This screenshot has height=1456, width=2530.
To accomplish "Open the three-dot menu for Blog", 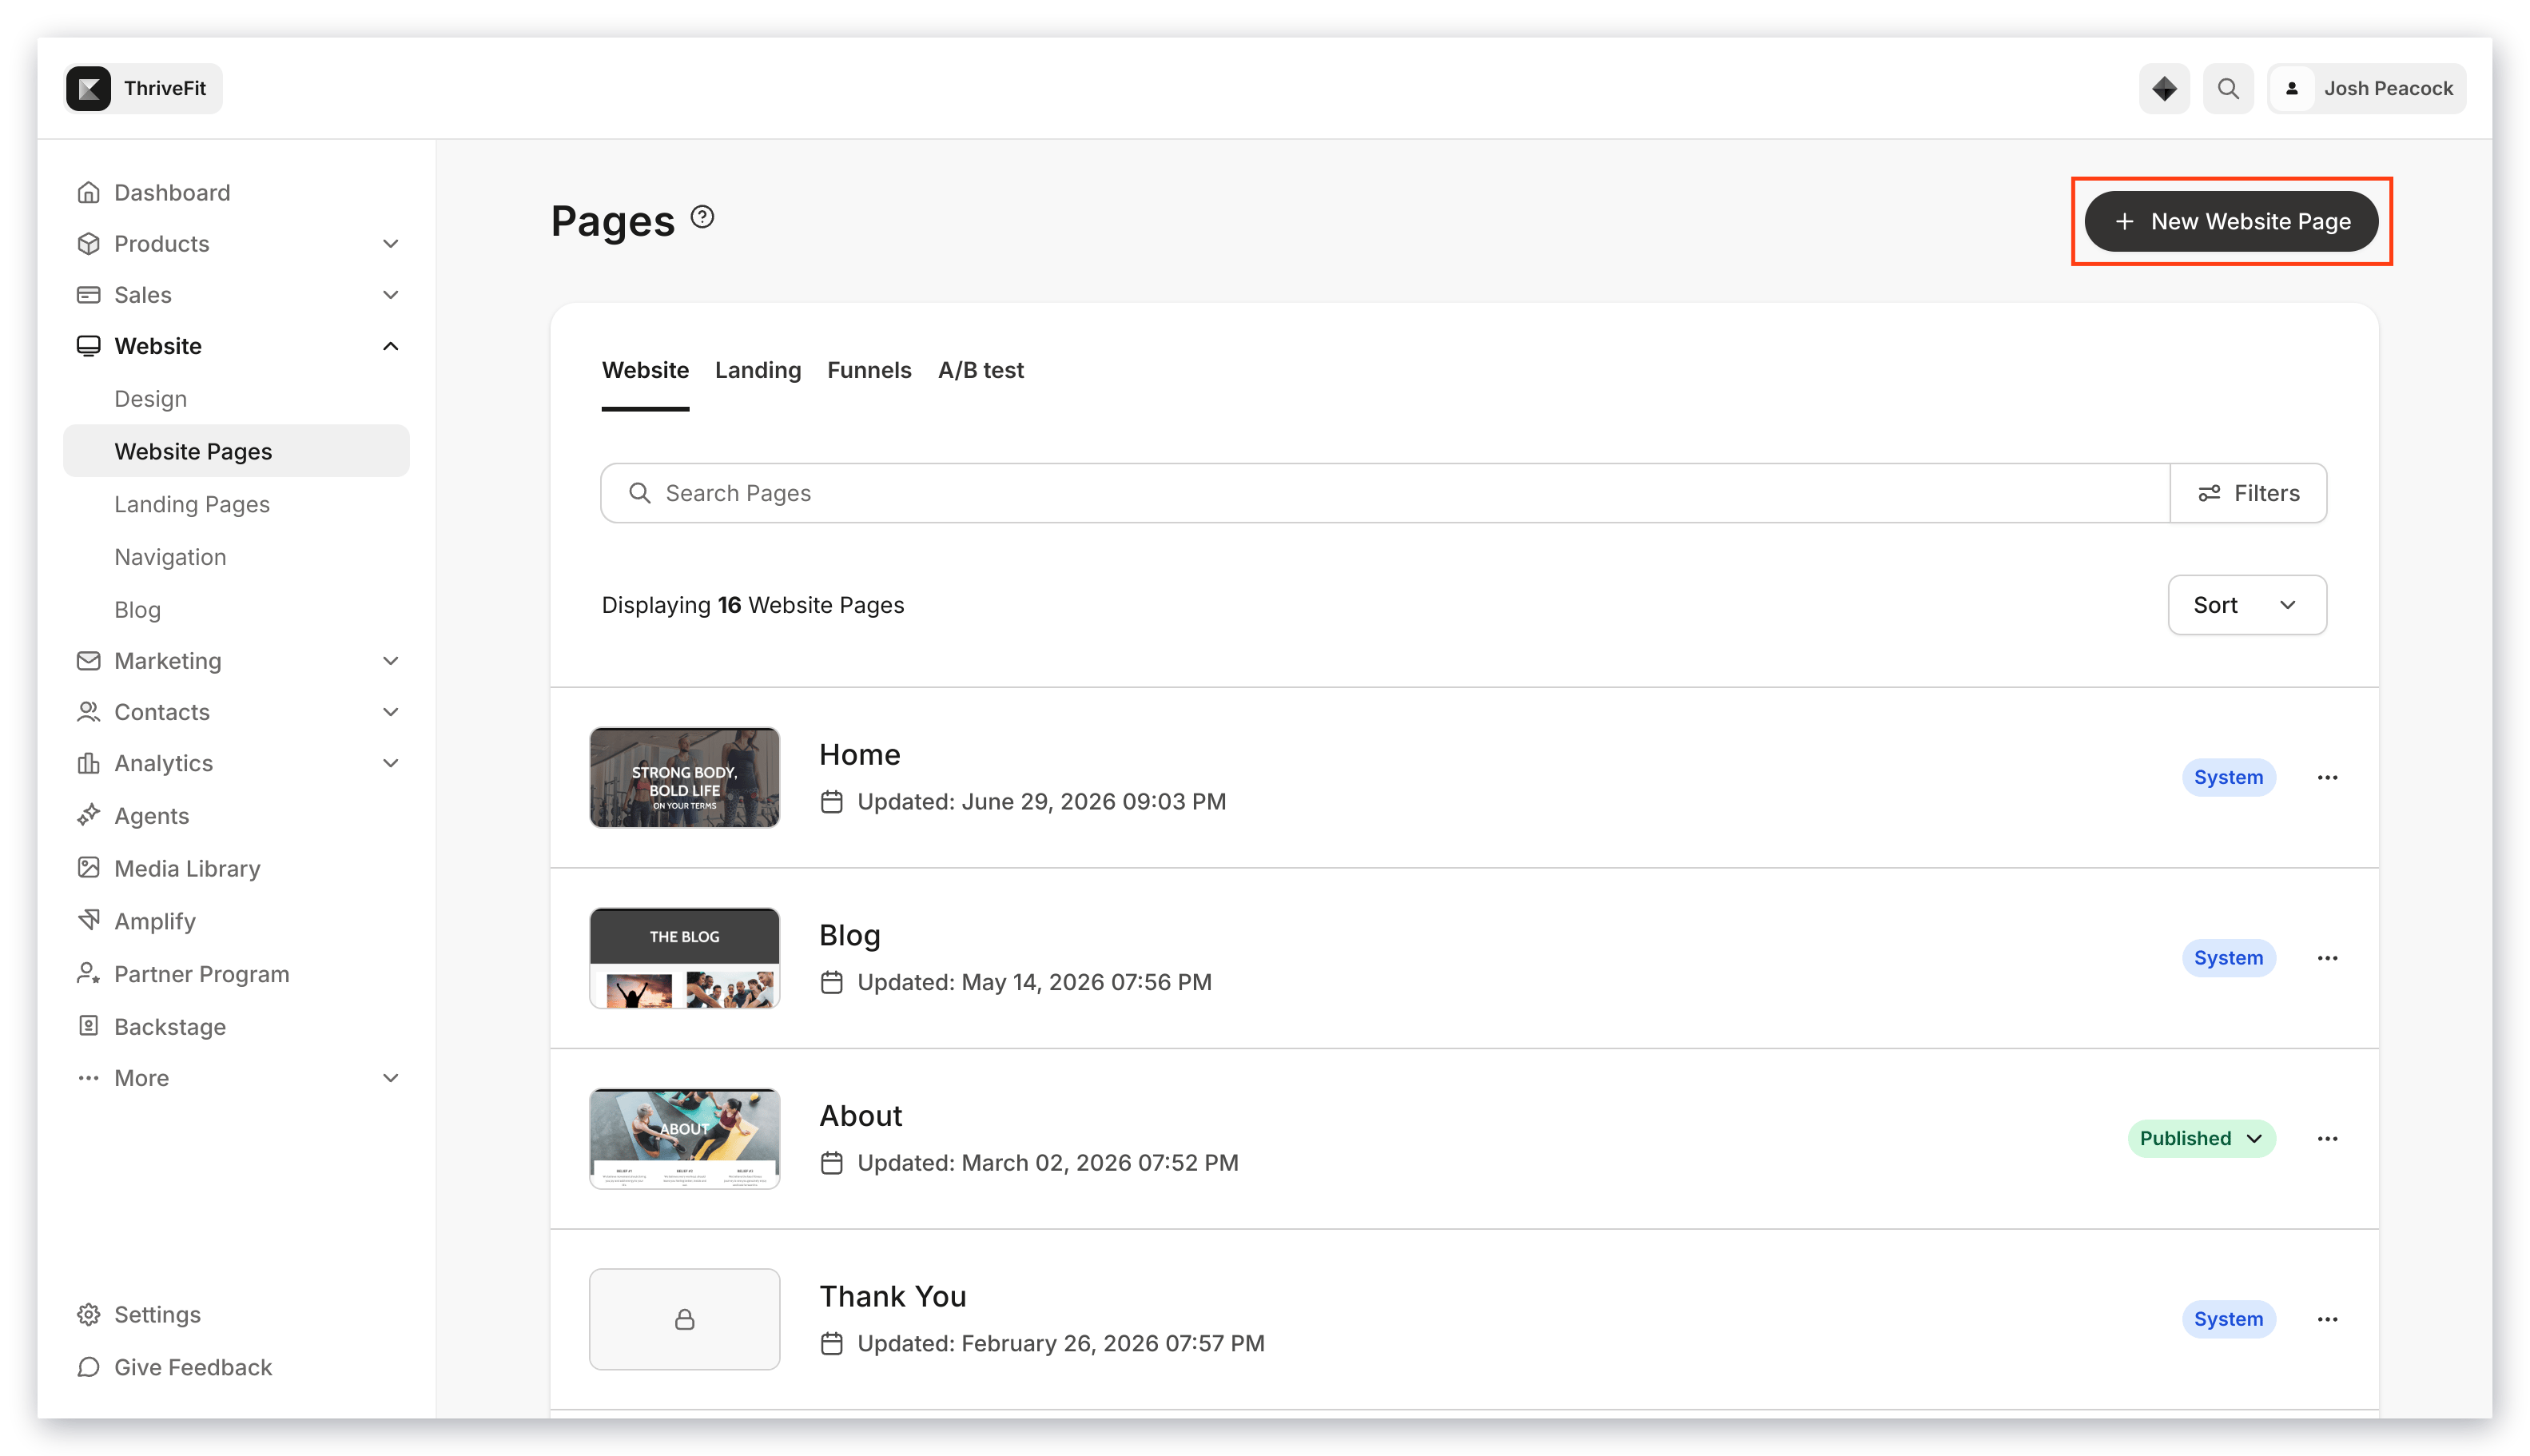I will pos(2326,958).
